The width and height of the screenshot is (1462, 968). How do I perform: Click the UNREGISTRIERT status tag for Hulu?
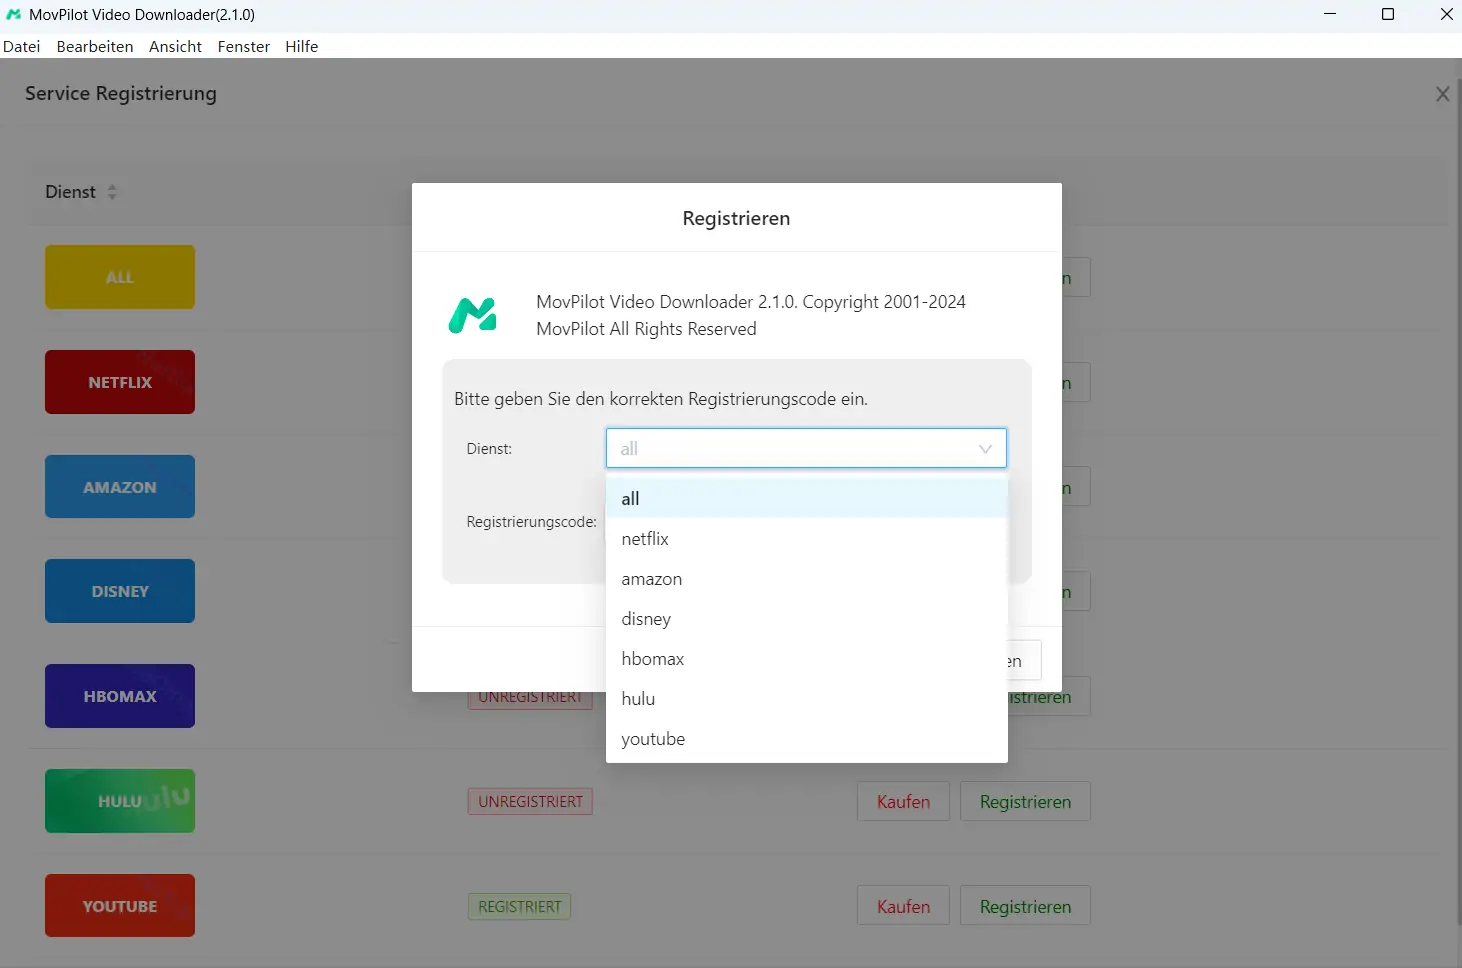point(530,801)
